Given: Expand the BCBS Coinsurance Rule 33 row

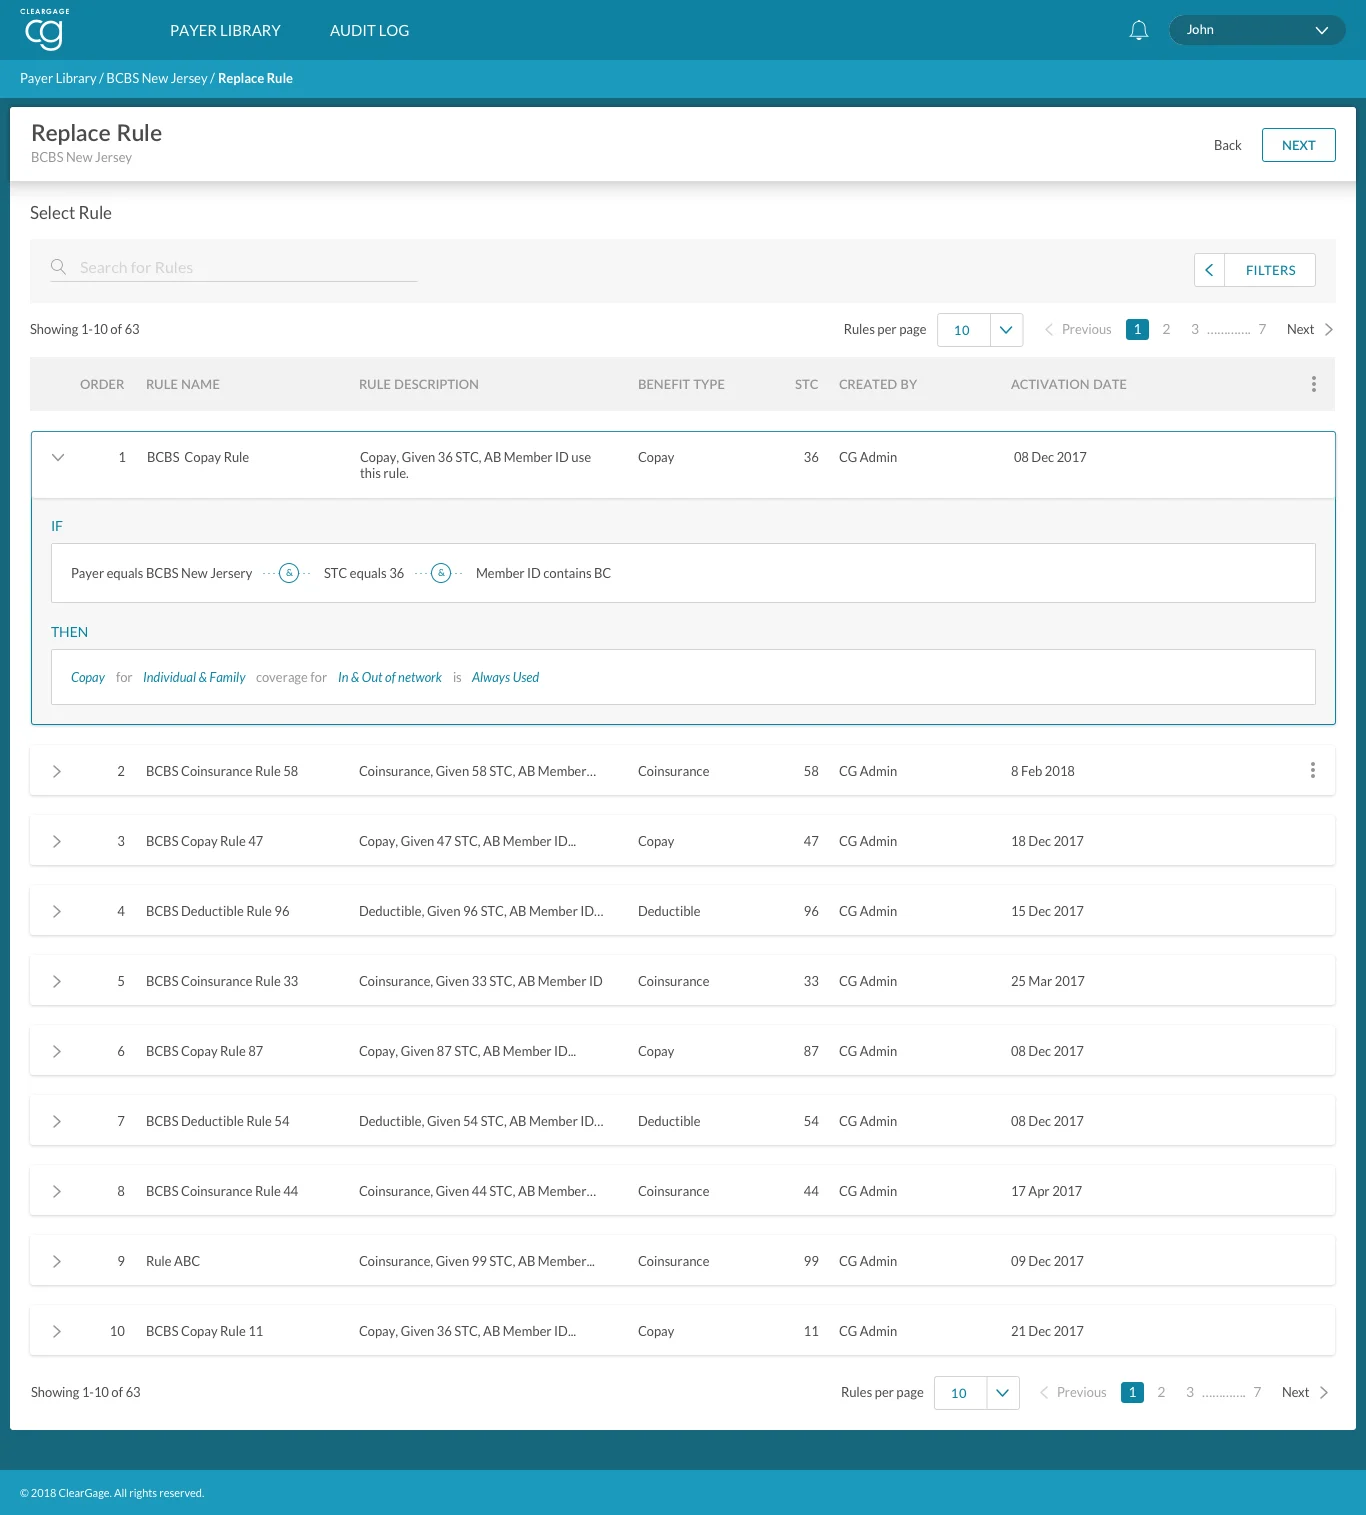Looking at the screenshot, I should (57, 981).
